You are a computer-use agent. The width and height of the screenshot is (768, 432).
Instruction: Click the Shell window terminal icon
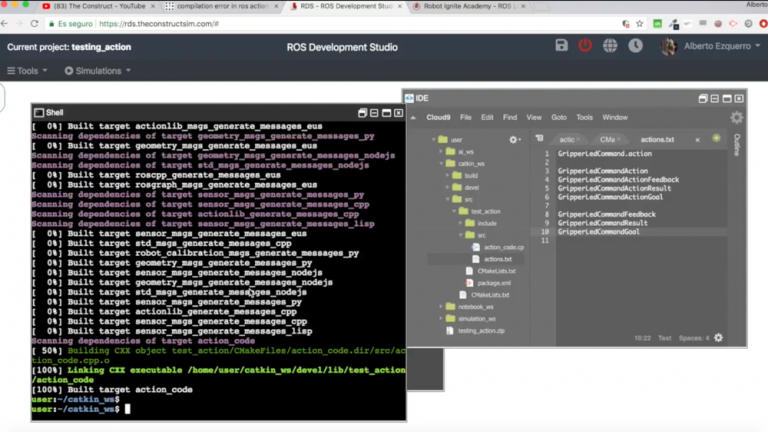[39, 113]
